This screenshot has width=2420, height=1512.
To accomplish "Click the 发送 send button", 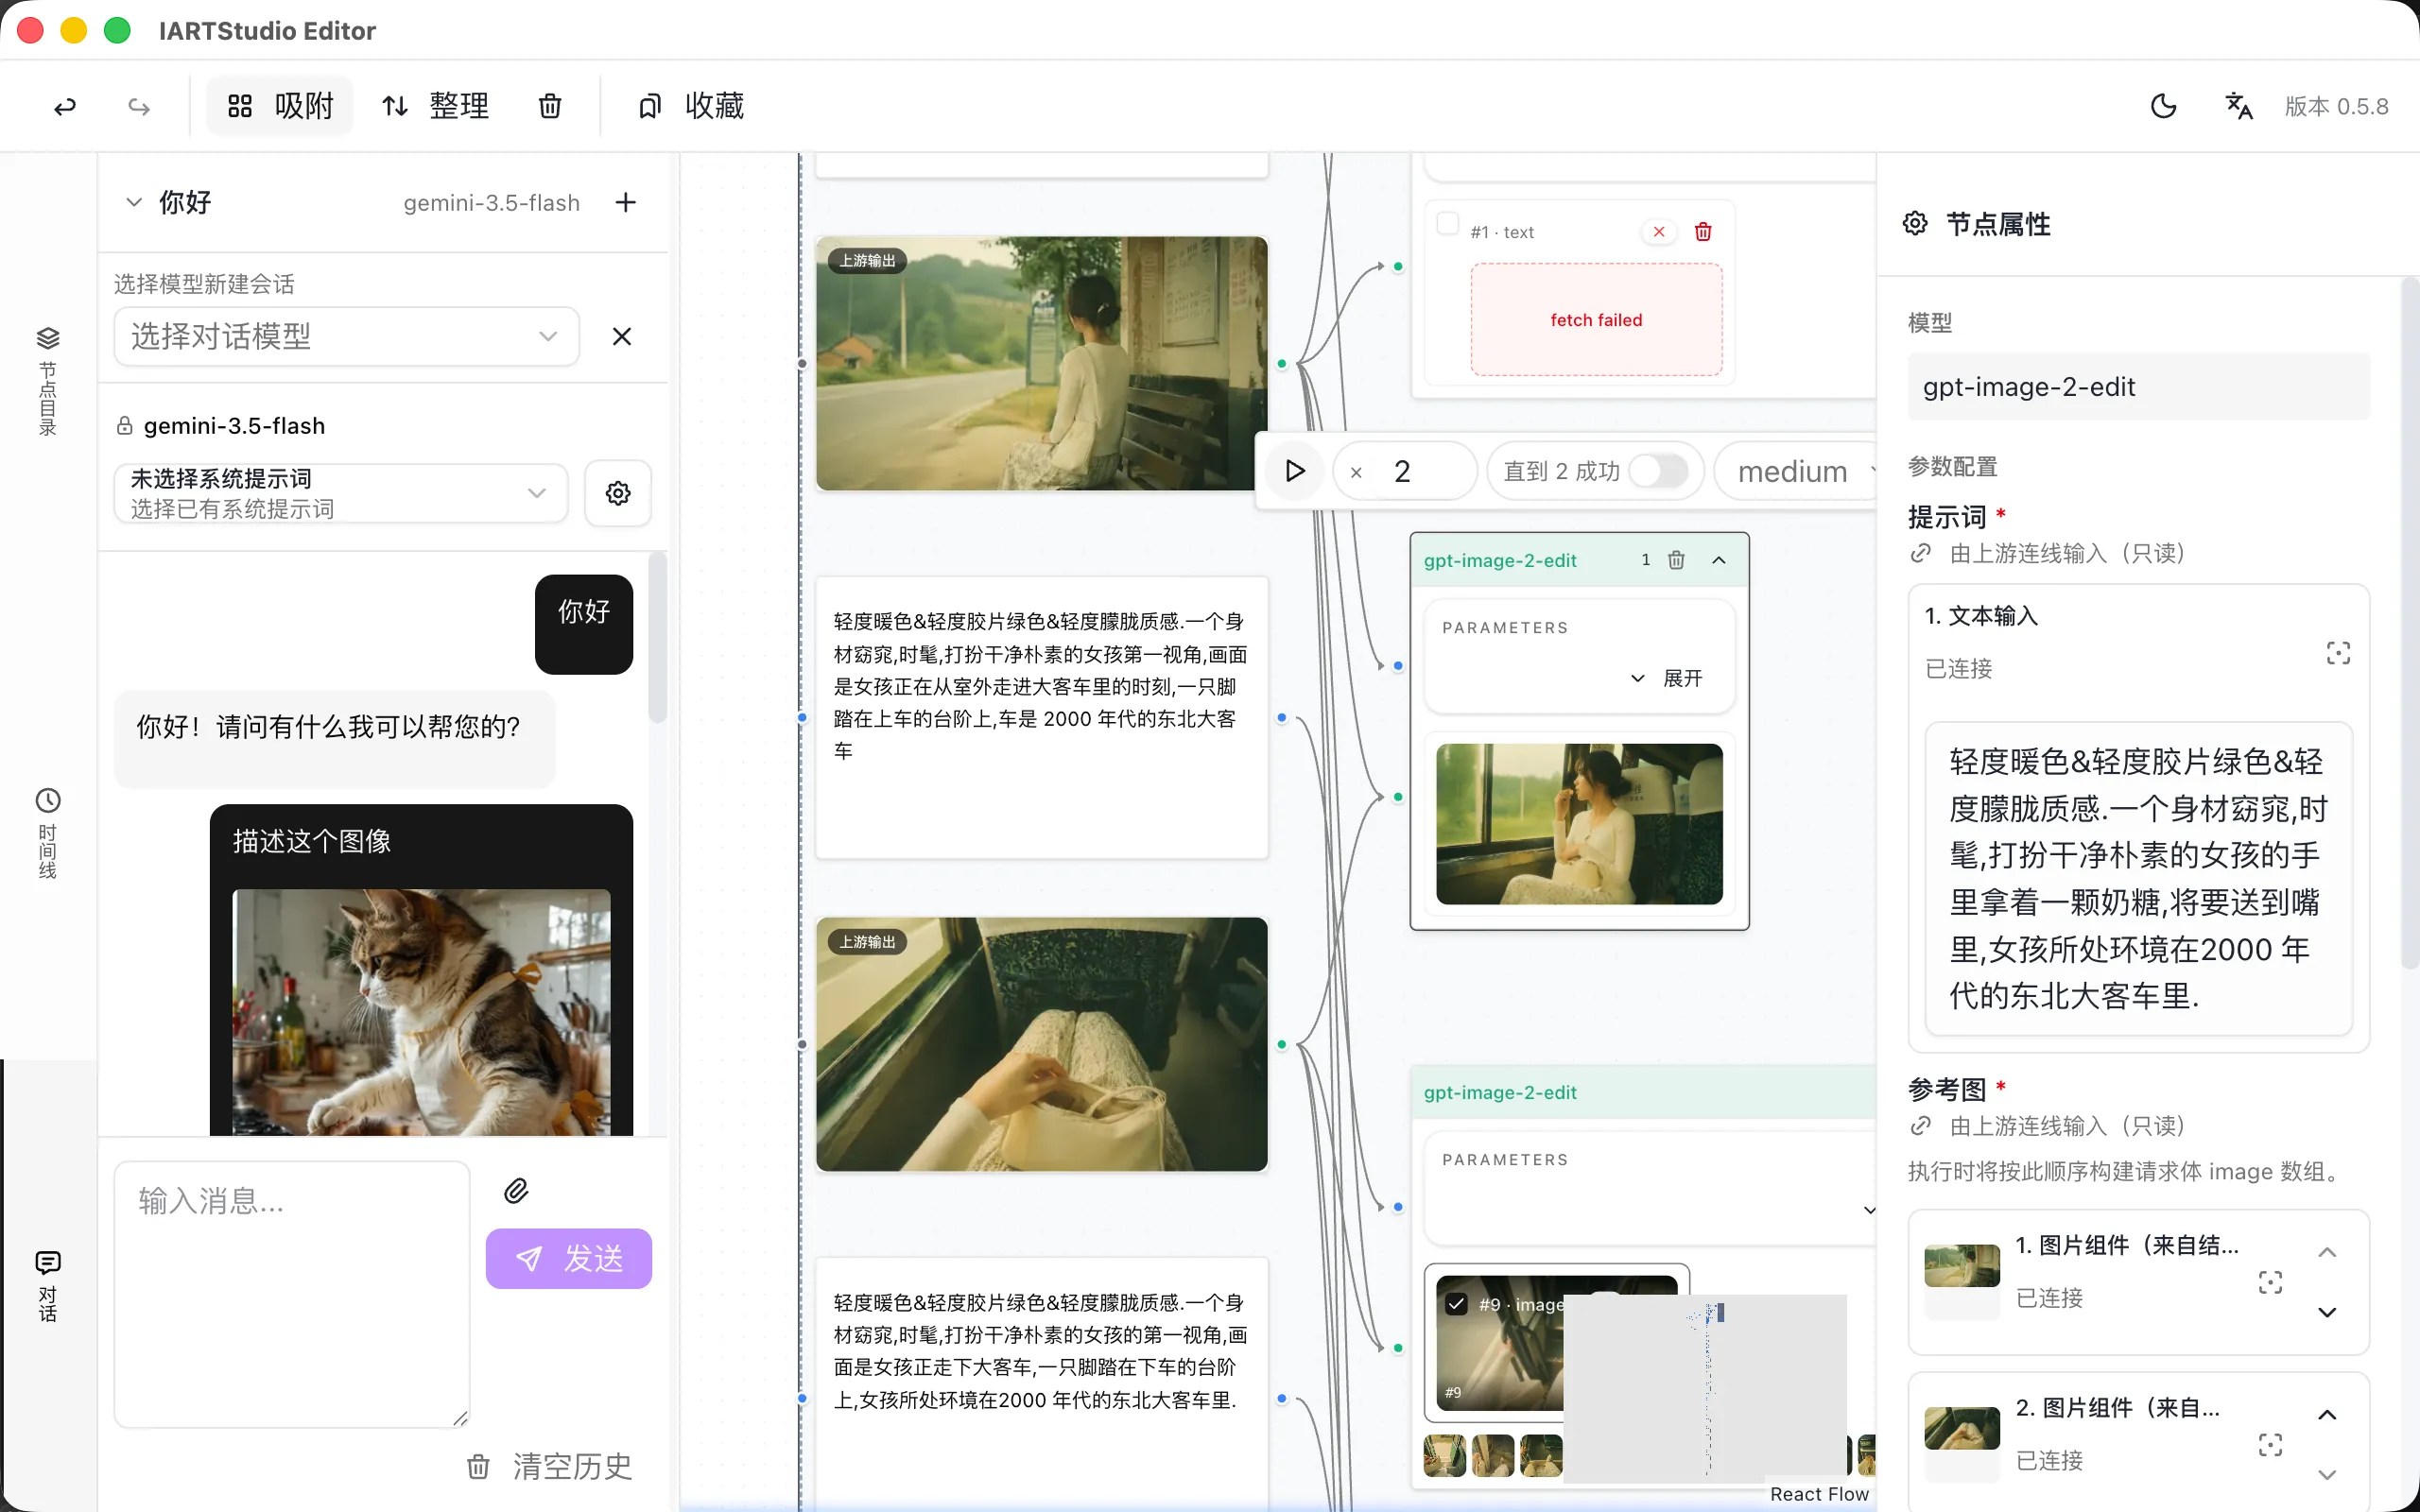I will click(x=569, y=1258).
